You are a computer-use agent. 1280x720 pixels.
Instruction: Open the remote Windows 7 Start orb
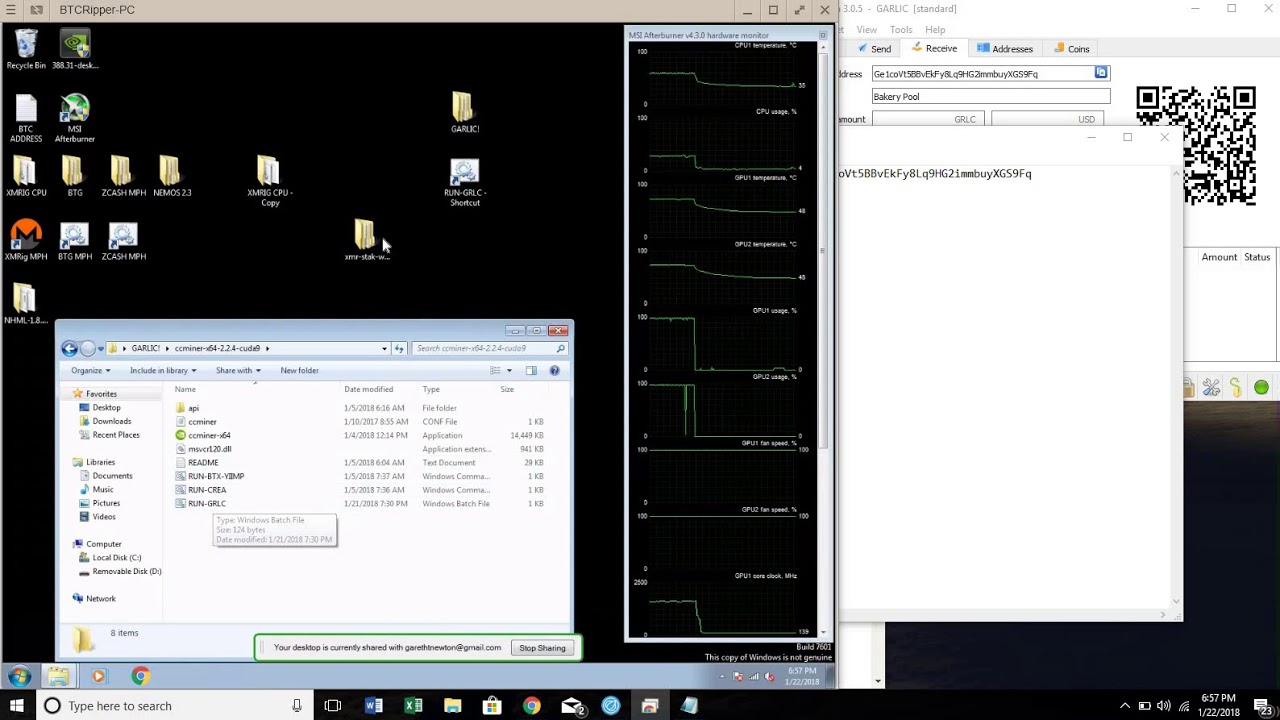pyautogui.click(x=18, y=676)
